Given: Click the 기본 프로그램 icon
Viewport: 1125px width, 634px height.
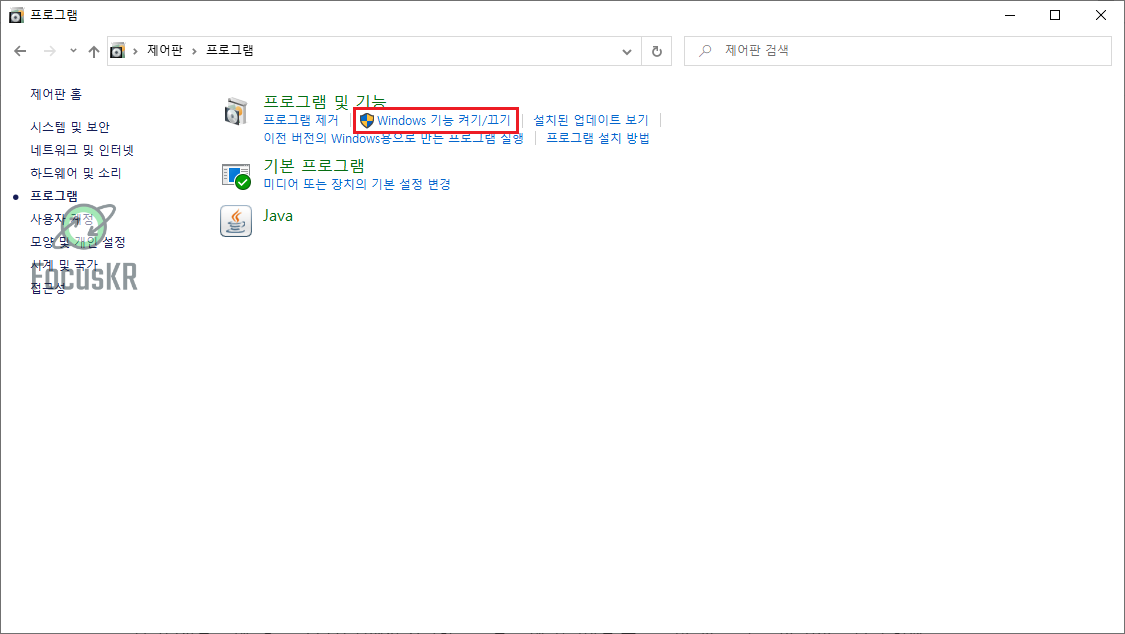Looking at the screenshot, I should tap(236, 176).
